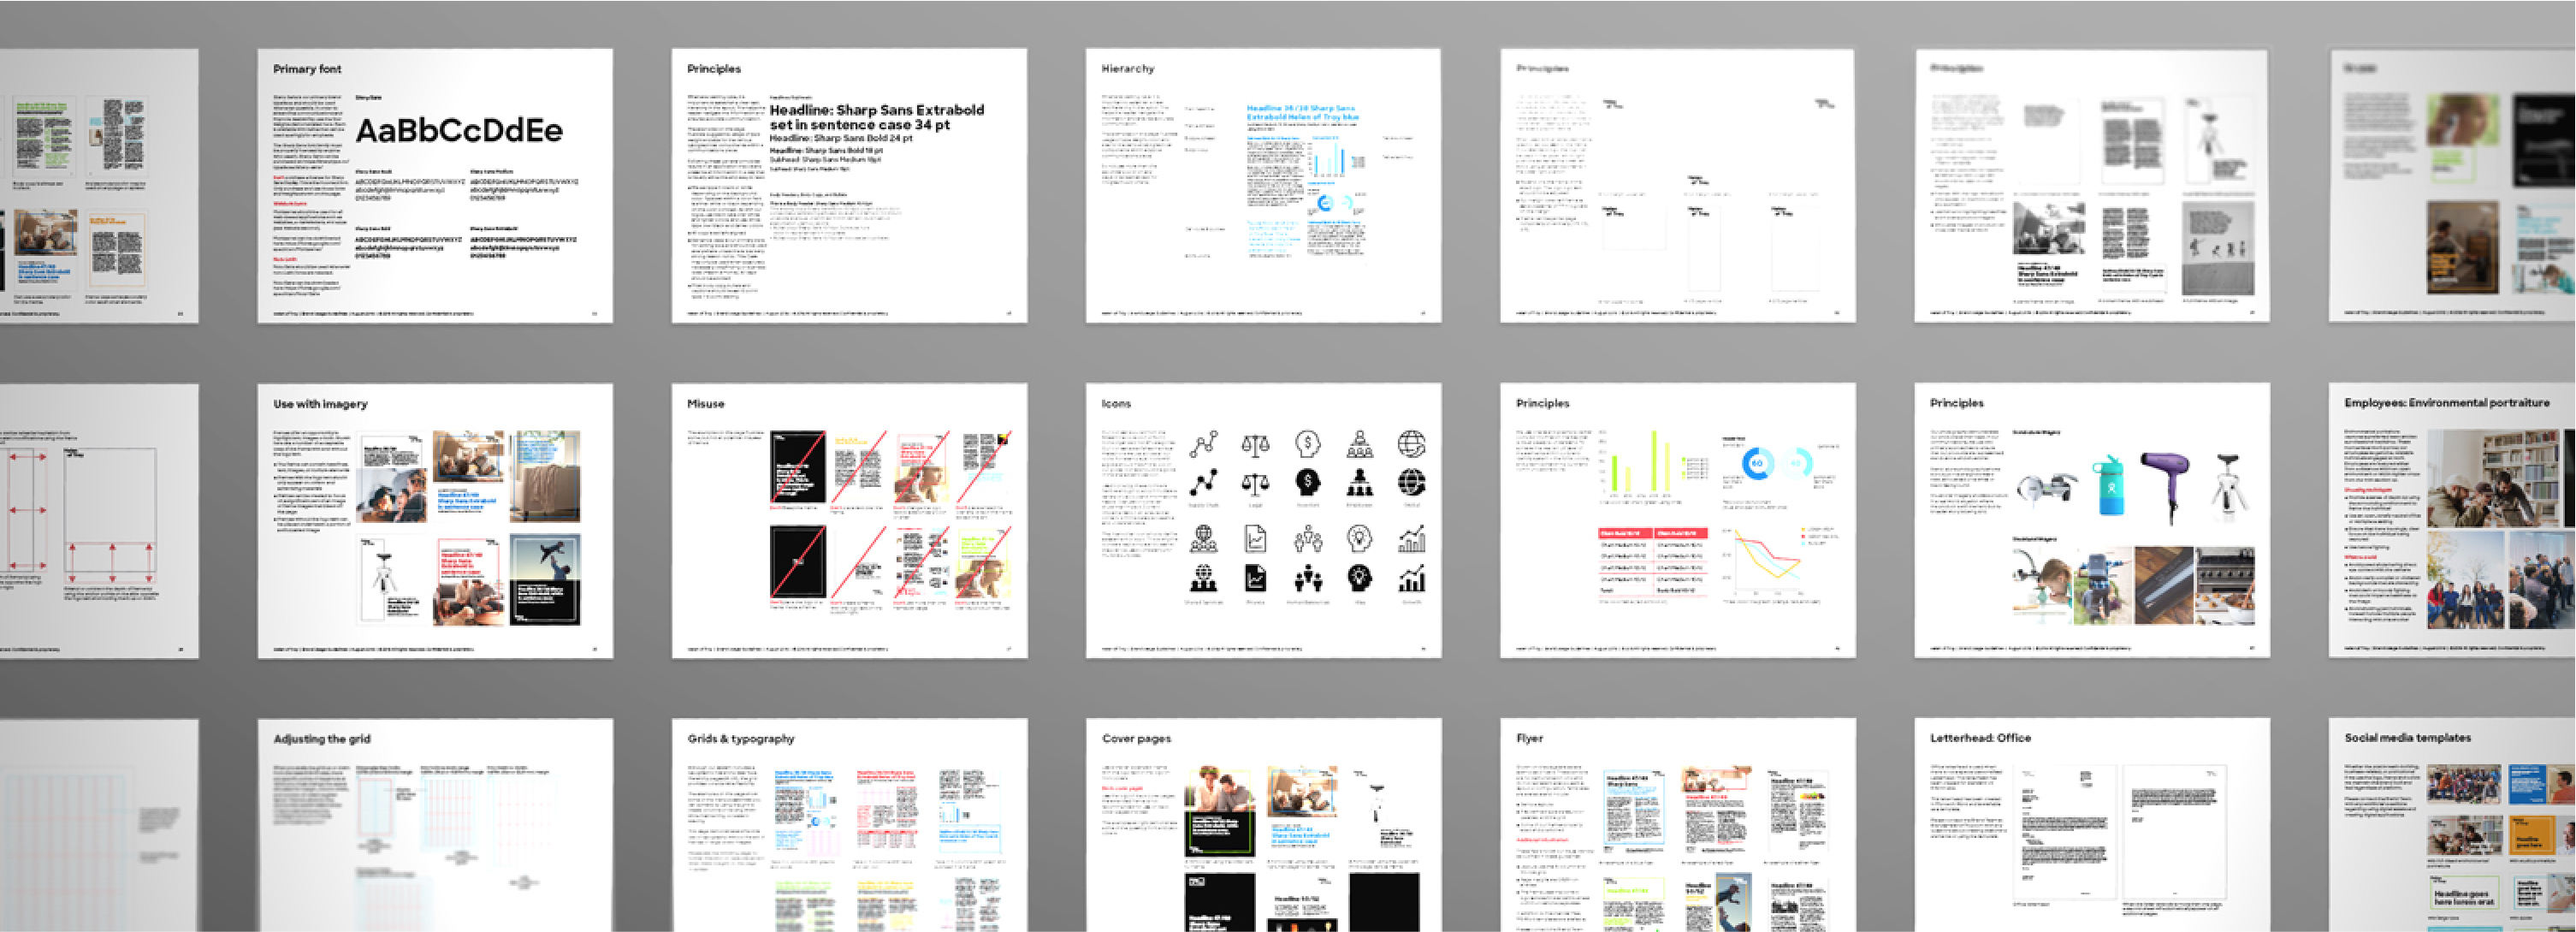Click the outline lightbulb head Idea icon
Viewport: 2576px width, 932px height.
pyautogui.click(x=1359, y=540)
